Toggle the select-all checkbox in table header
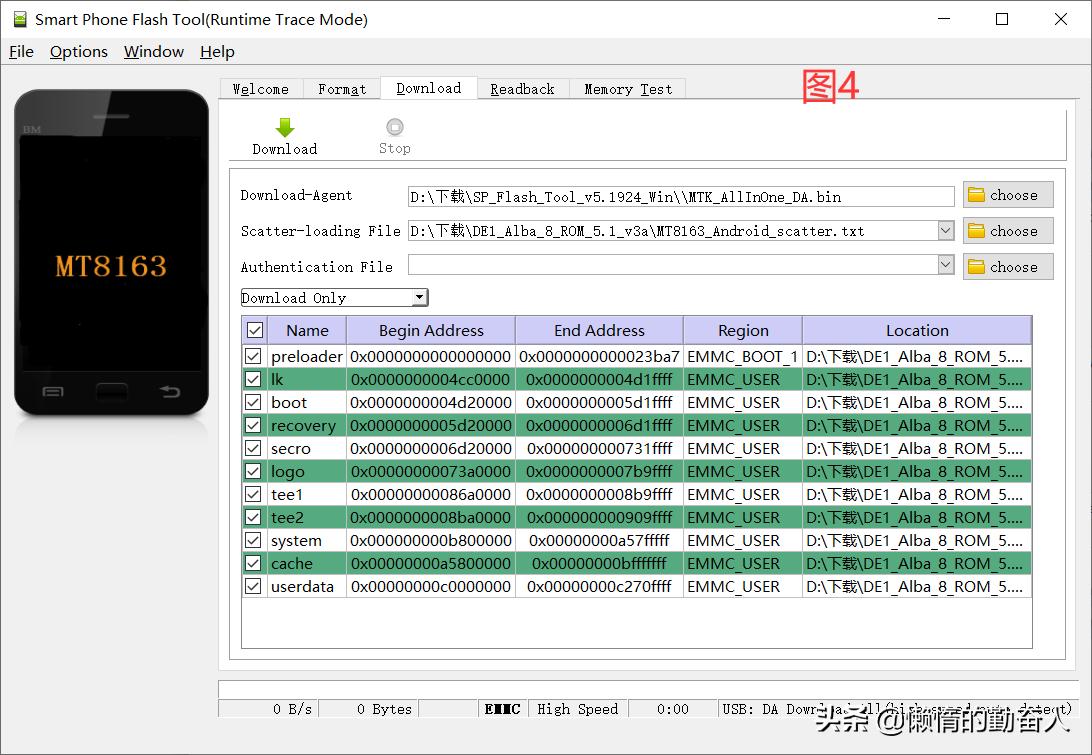This screenshot has width=1092, height=755. (x=255, y=330)
